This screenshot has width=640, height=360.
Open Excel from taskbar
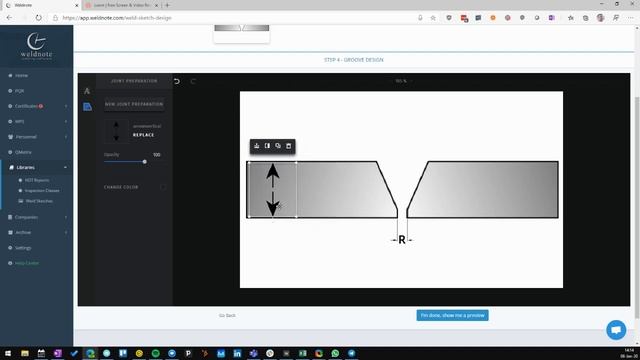[x=302, y=353]
